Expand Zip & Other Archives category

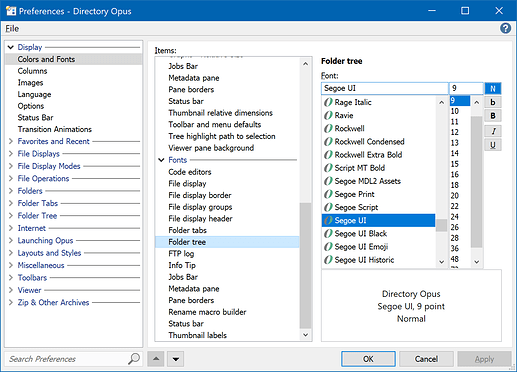(11, 302)
